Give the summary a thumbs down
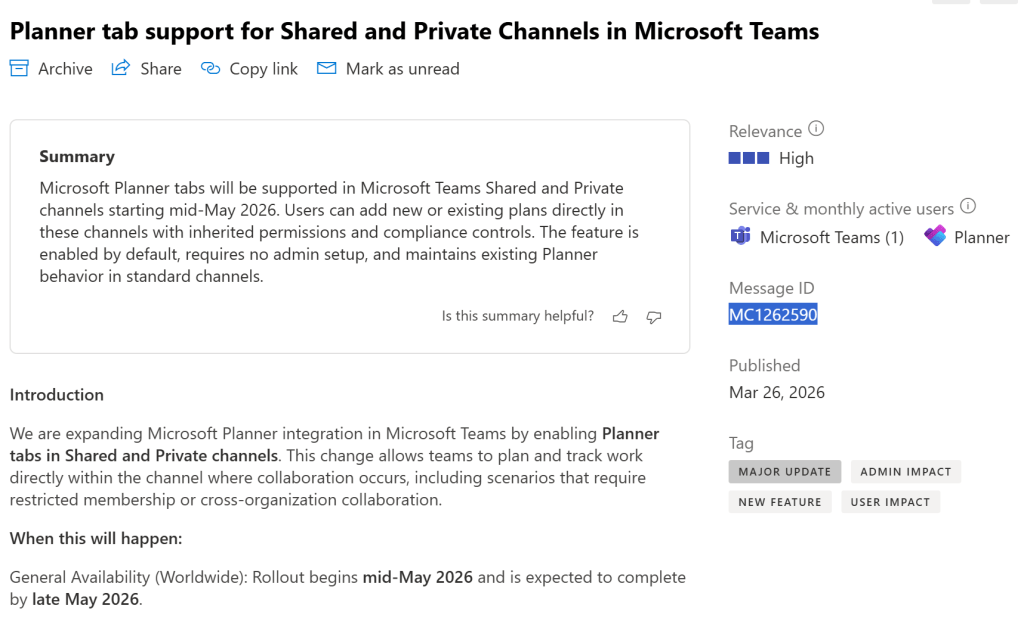The image size is (1024, 618). [x=654, y=316]
